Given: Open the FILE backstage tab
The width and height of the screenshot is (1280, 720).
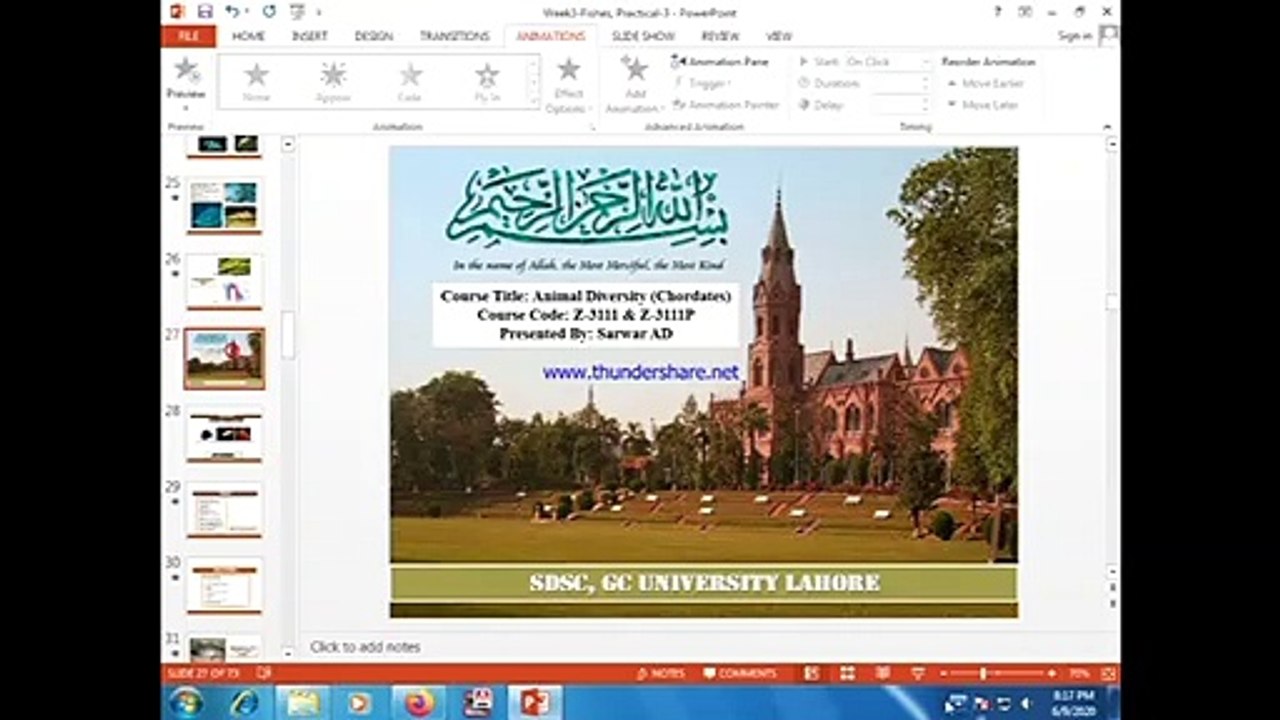Looking at the screenshot, I should click(188, 36).
